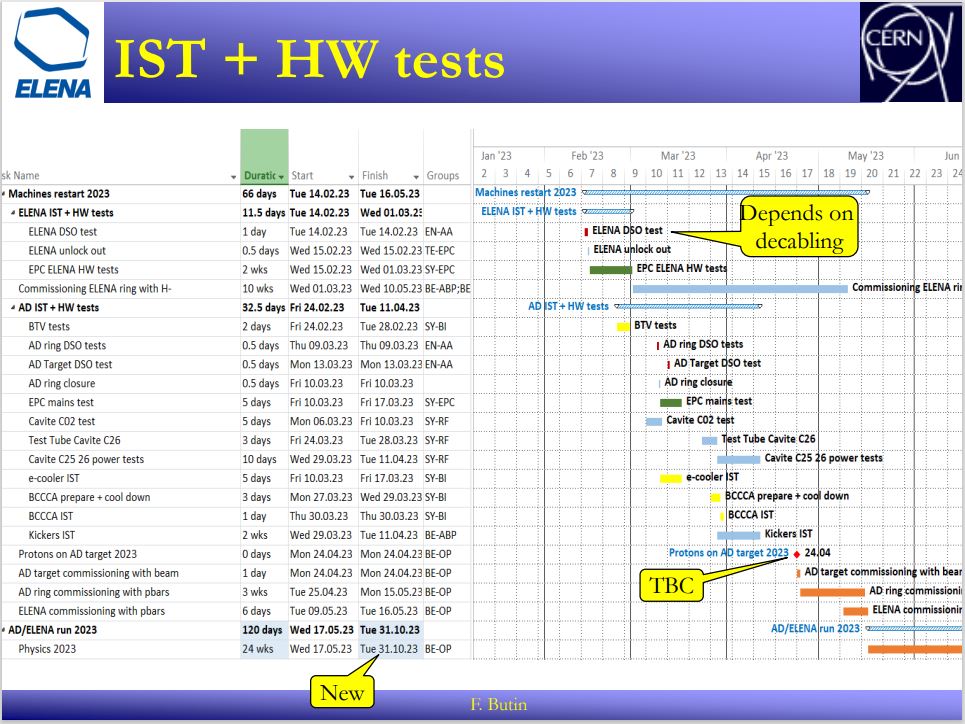965x724 pixels.
Task: Select Protons on AD target 2023 task name
Action: point(78,555)
